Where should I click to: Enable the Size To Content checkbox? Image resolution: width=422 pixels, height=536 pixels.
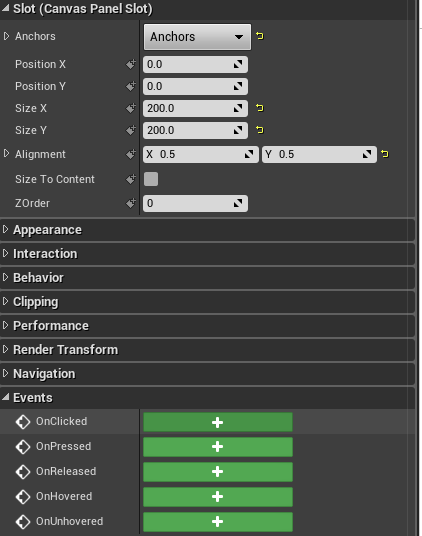tap(151, 179)
